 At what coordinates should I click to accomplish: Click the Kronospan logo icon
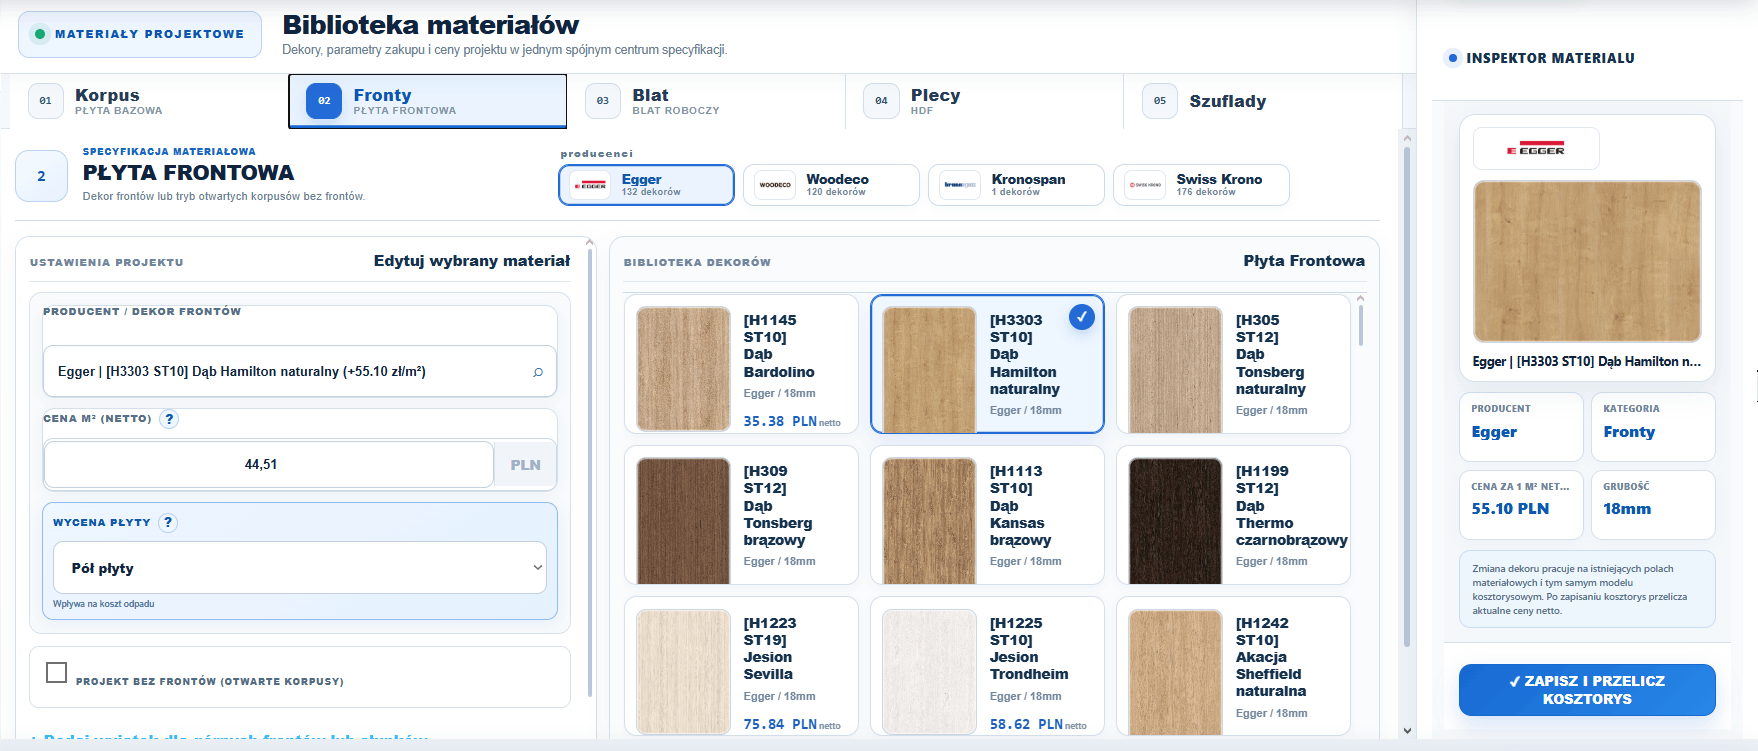click(960, 185)
